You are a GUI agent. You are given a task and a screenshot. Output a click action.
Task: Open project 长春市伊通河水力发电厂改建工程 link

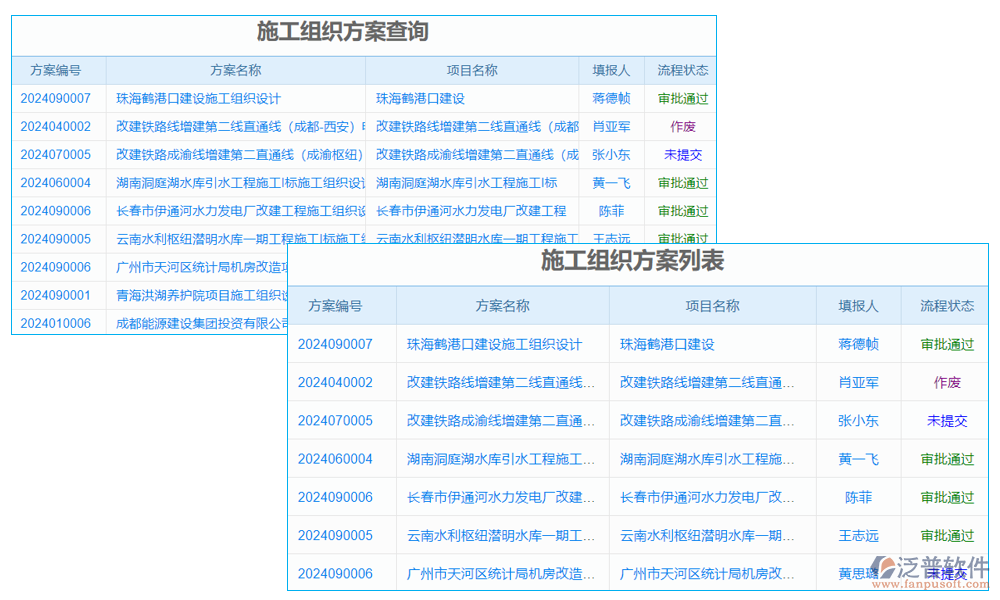(472, 211)
